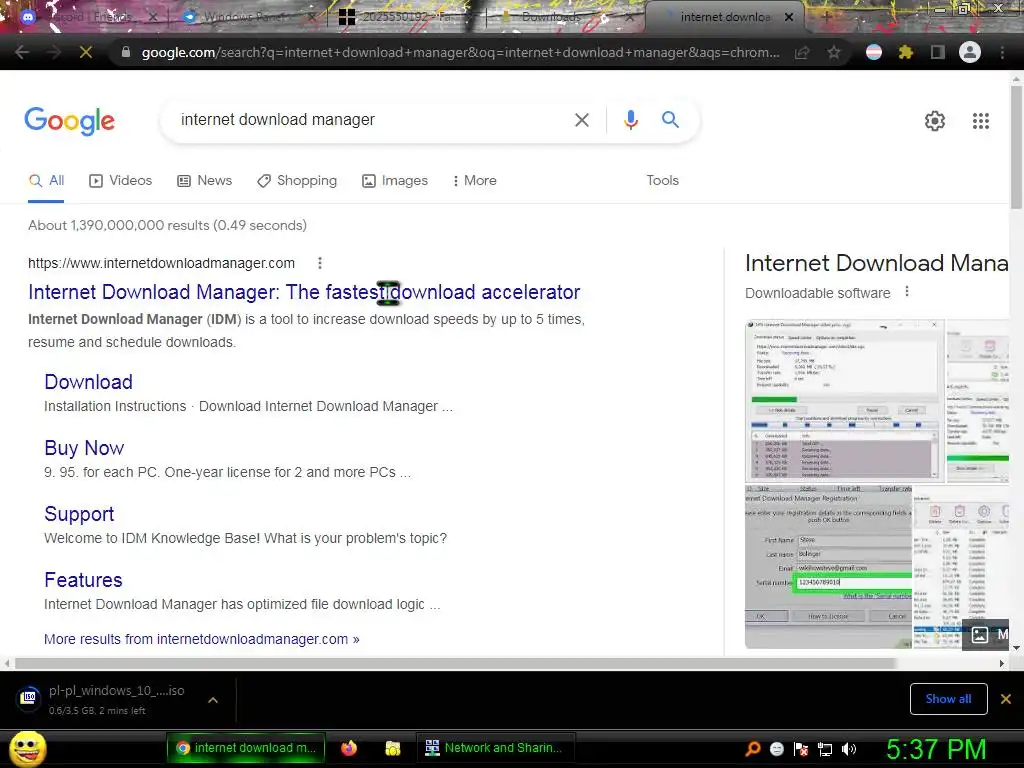This screenshot has height=768, width=1024.
Task: Open the volume speaker tray icon
Action: coord(850,749)
